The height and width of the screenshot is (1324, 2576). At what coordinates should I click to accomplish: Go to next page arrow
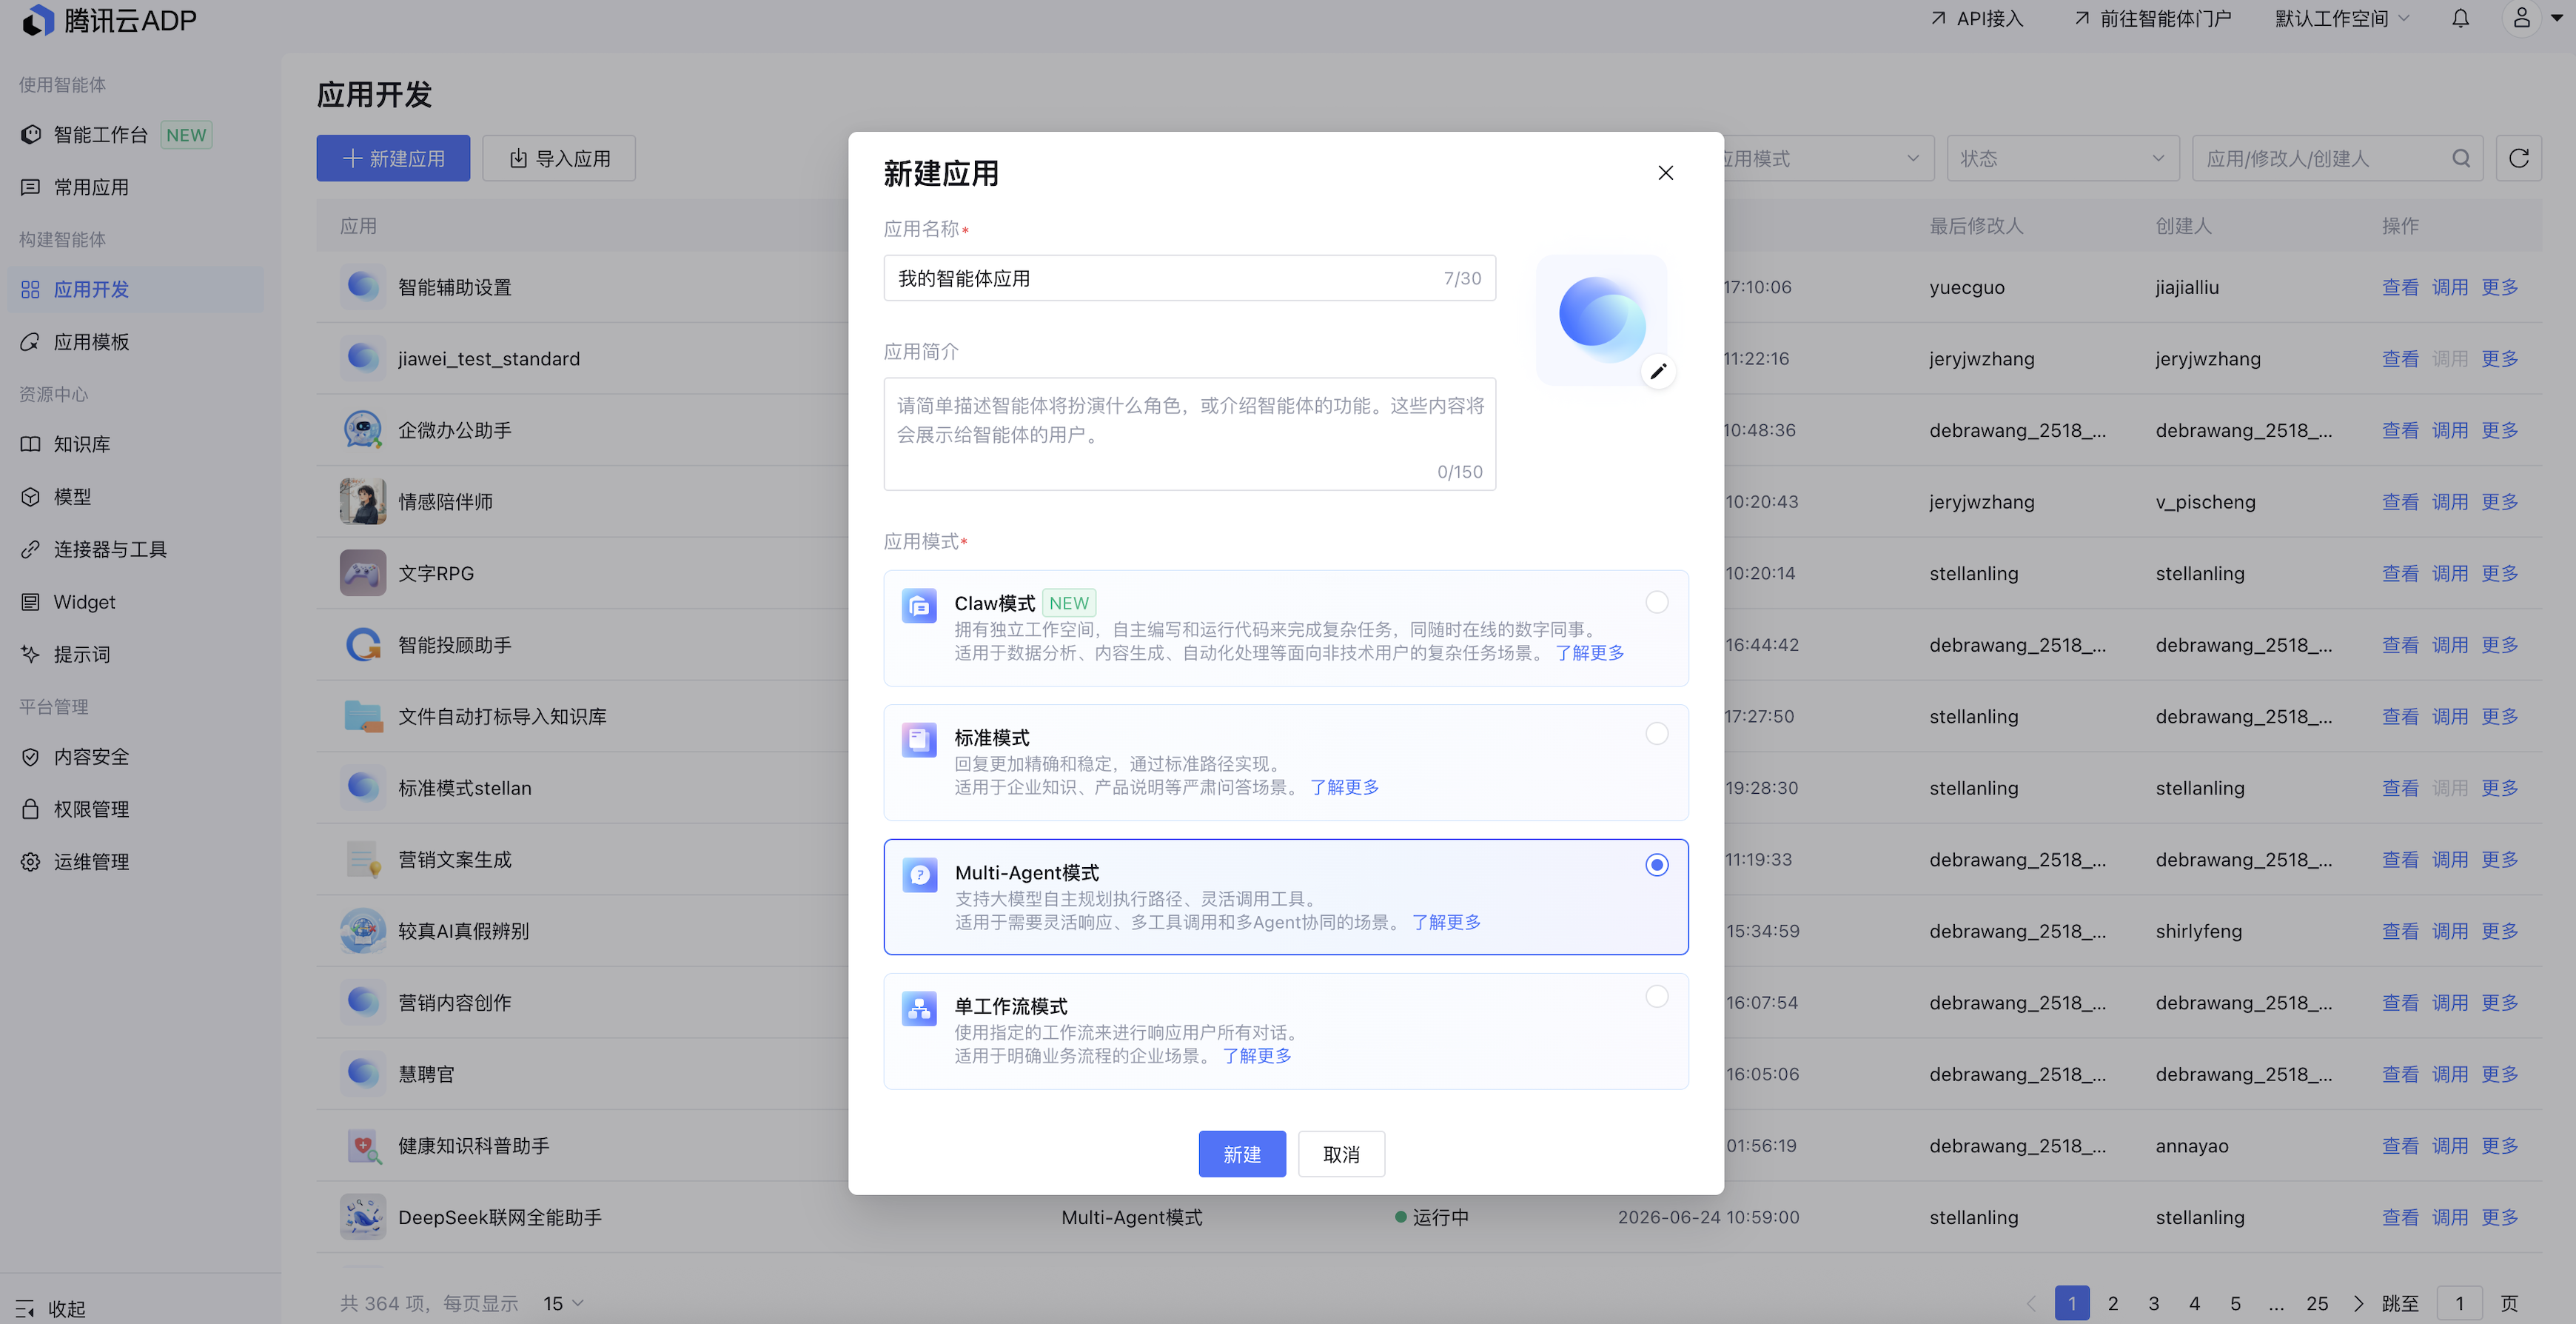[2358, 1303]
